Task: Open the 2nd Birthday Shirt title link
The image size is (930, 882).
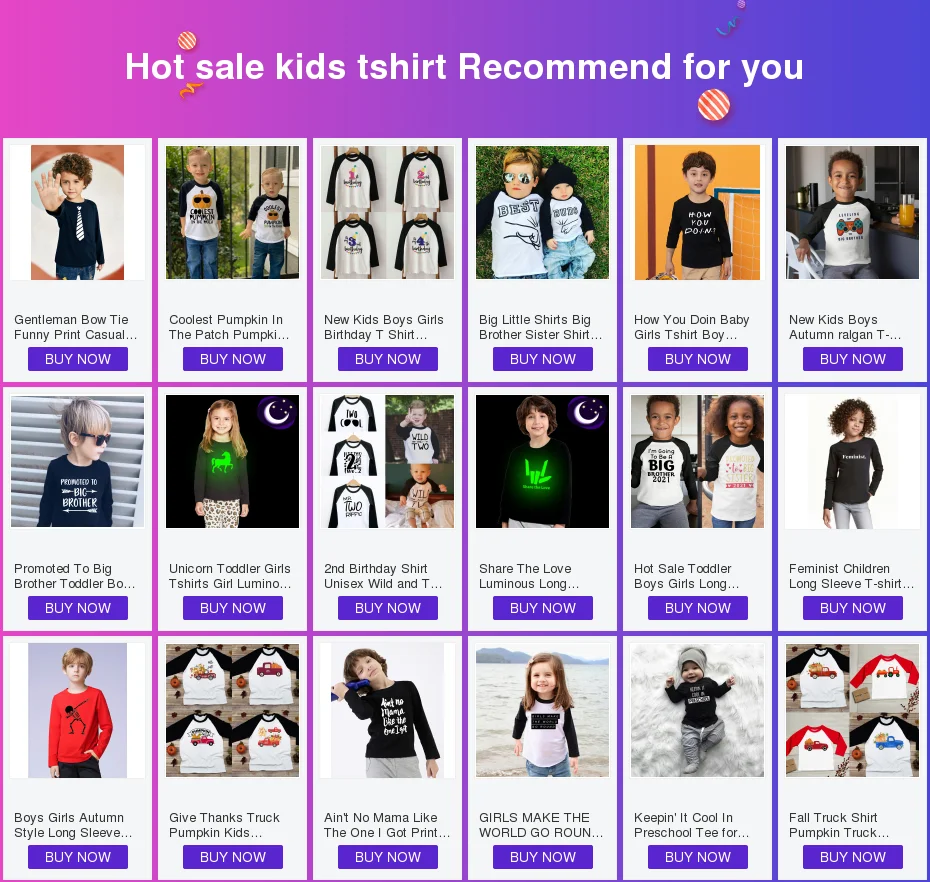Action: point(383,576)
